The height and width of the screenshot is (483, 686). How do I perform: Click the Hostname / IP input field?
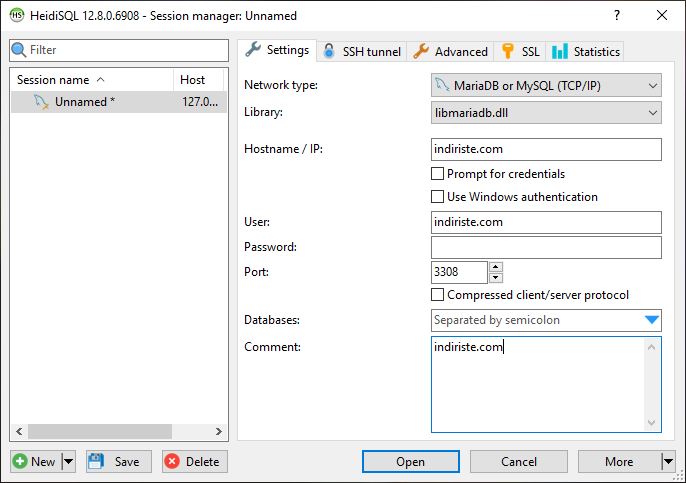tap(546, 149)
